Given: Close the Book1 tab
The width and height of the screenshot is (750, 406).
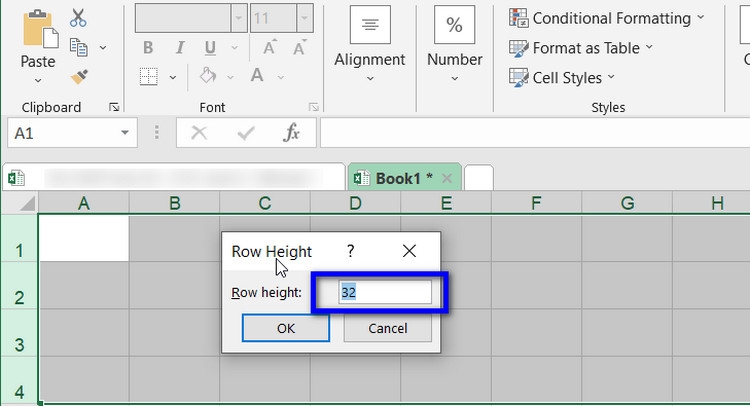Looking at the screenshot, I should (x=447, y=178).
